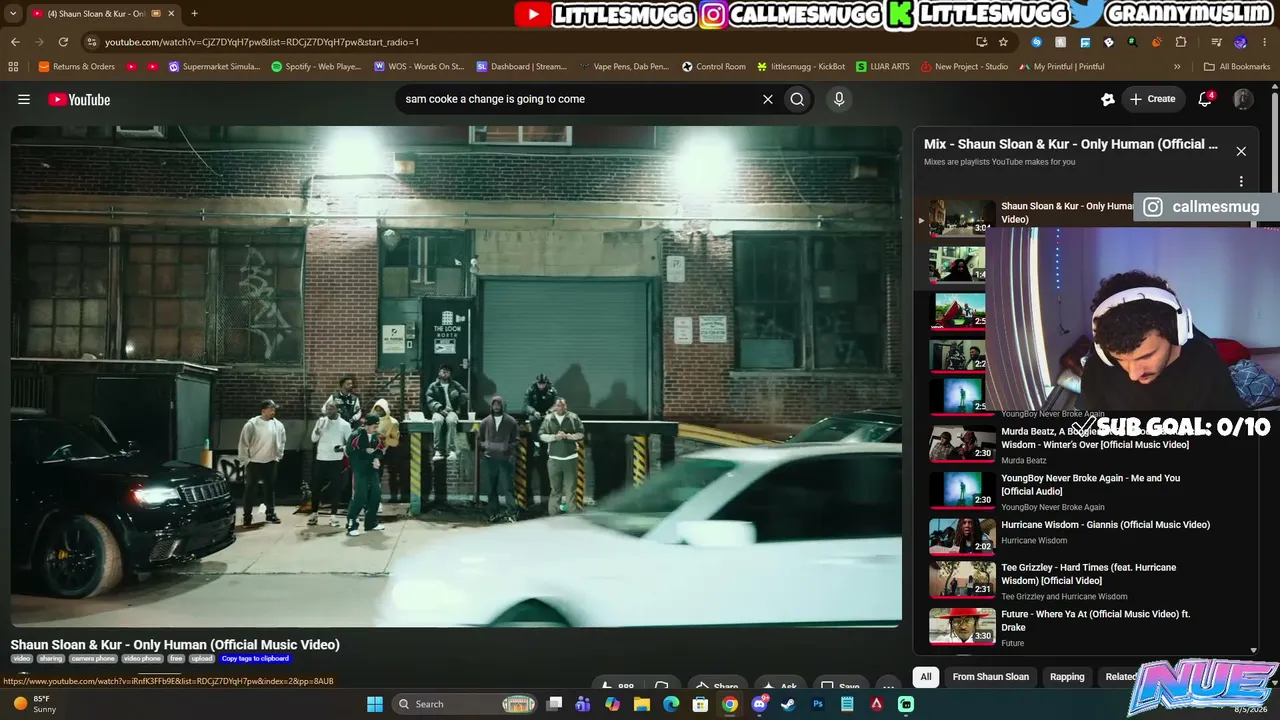Go to the YouTube home logo
Screen dimensions: 1280x720
pos(79,99)
